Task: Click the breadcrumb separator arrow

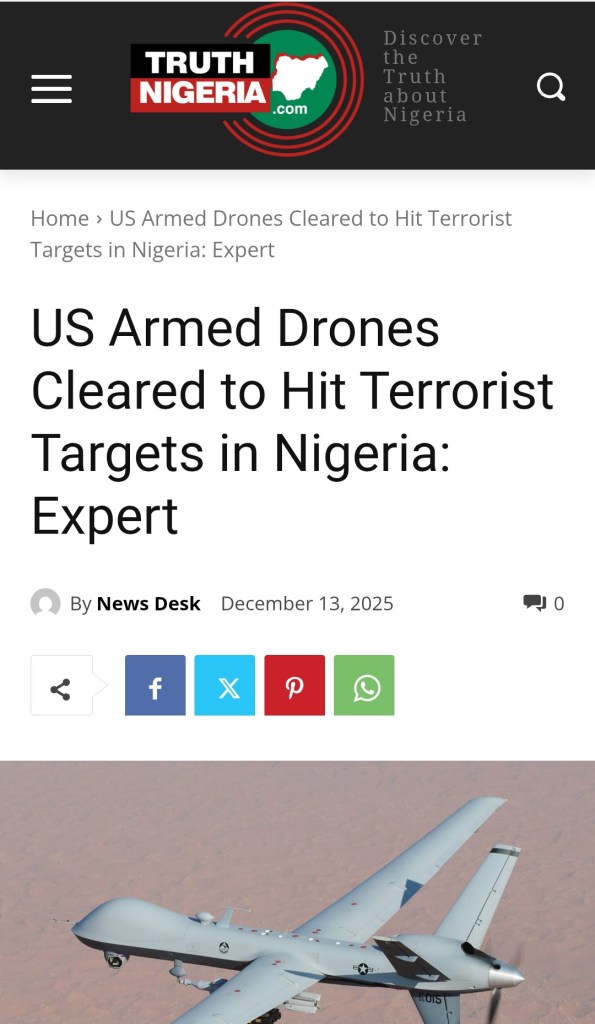Action: coord(99,218)
